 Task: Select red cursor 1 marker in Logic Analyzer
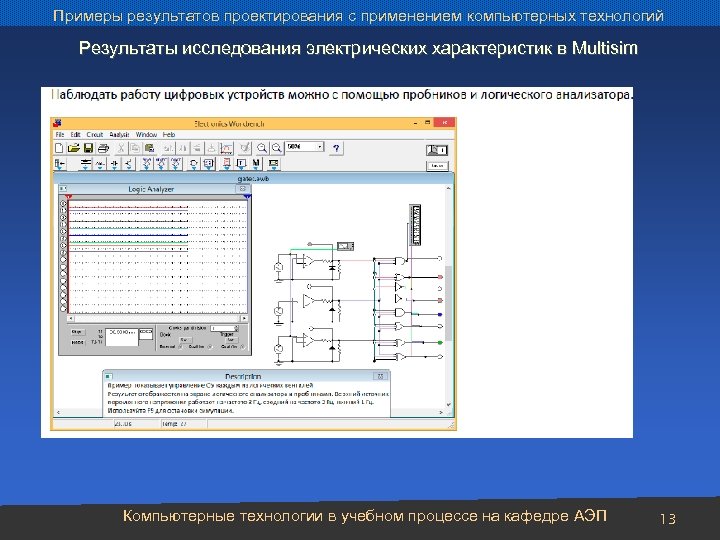click(x=68, y=197)
